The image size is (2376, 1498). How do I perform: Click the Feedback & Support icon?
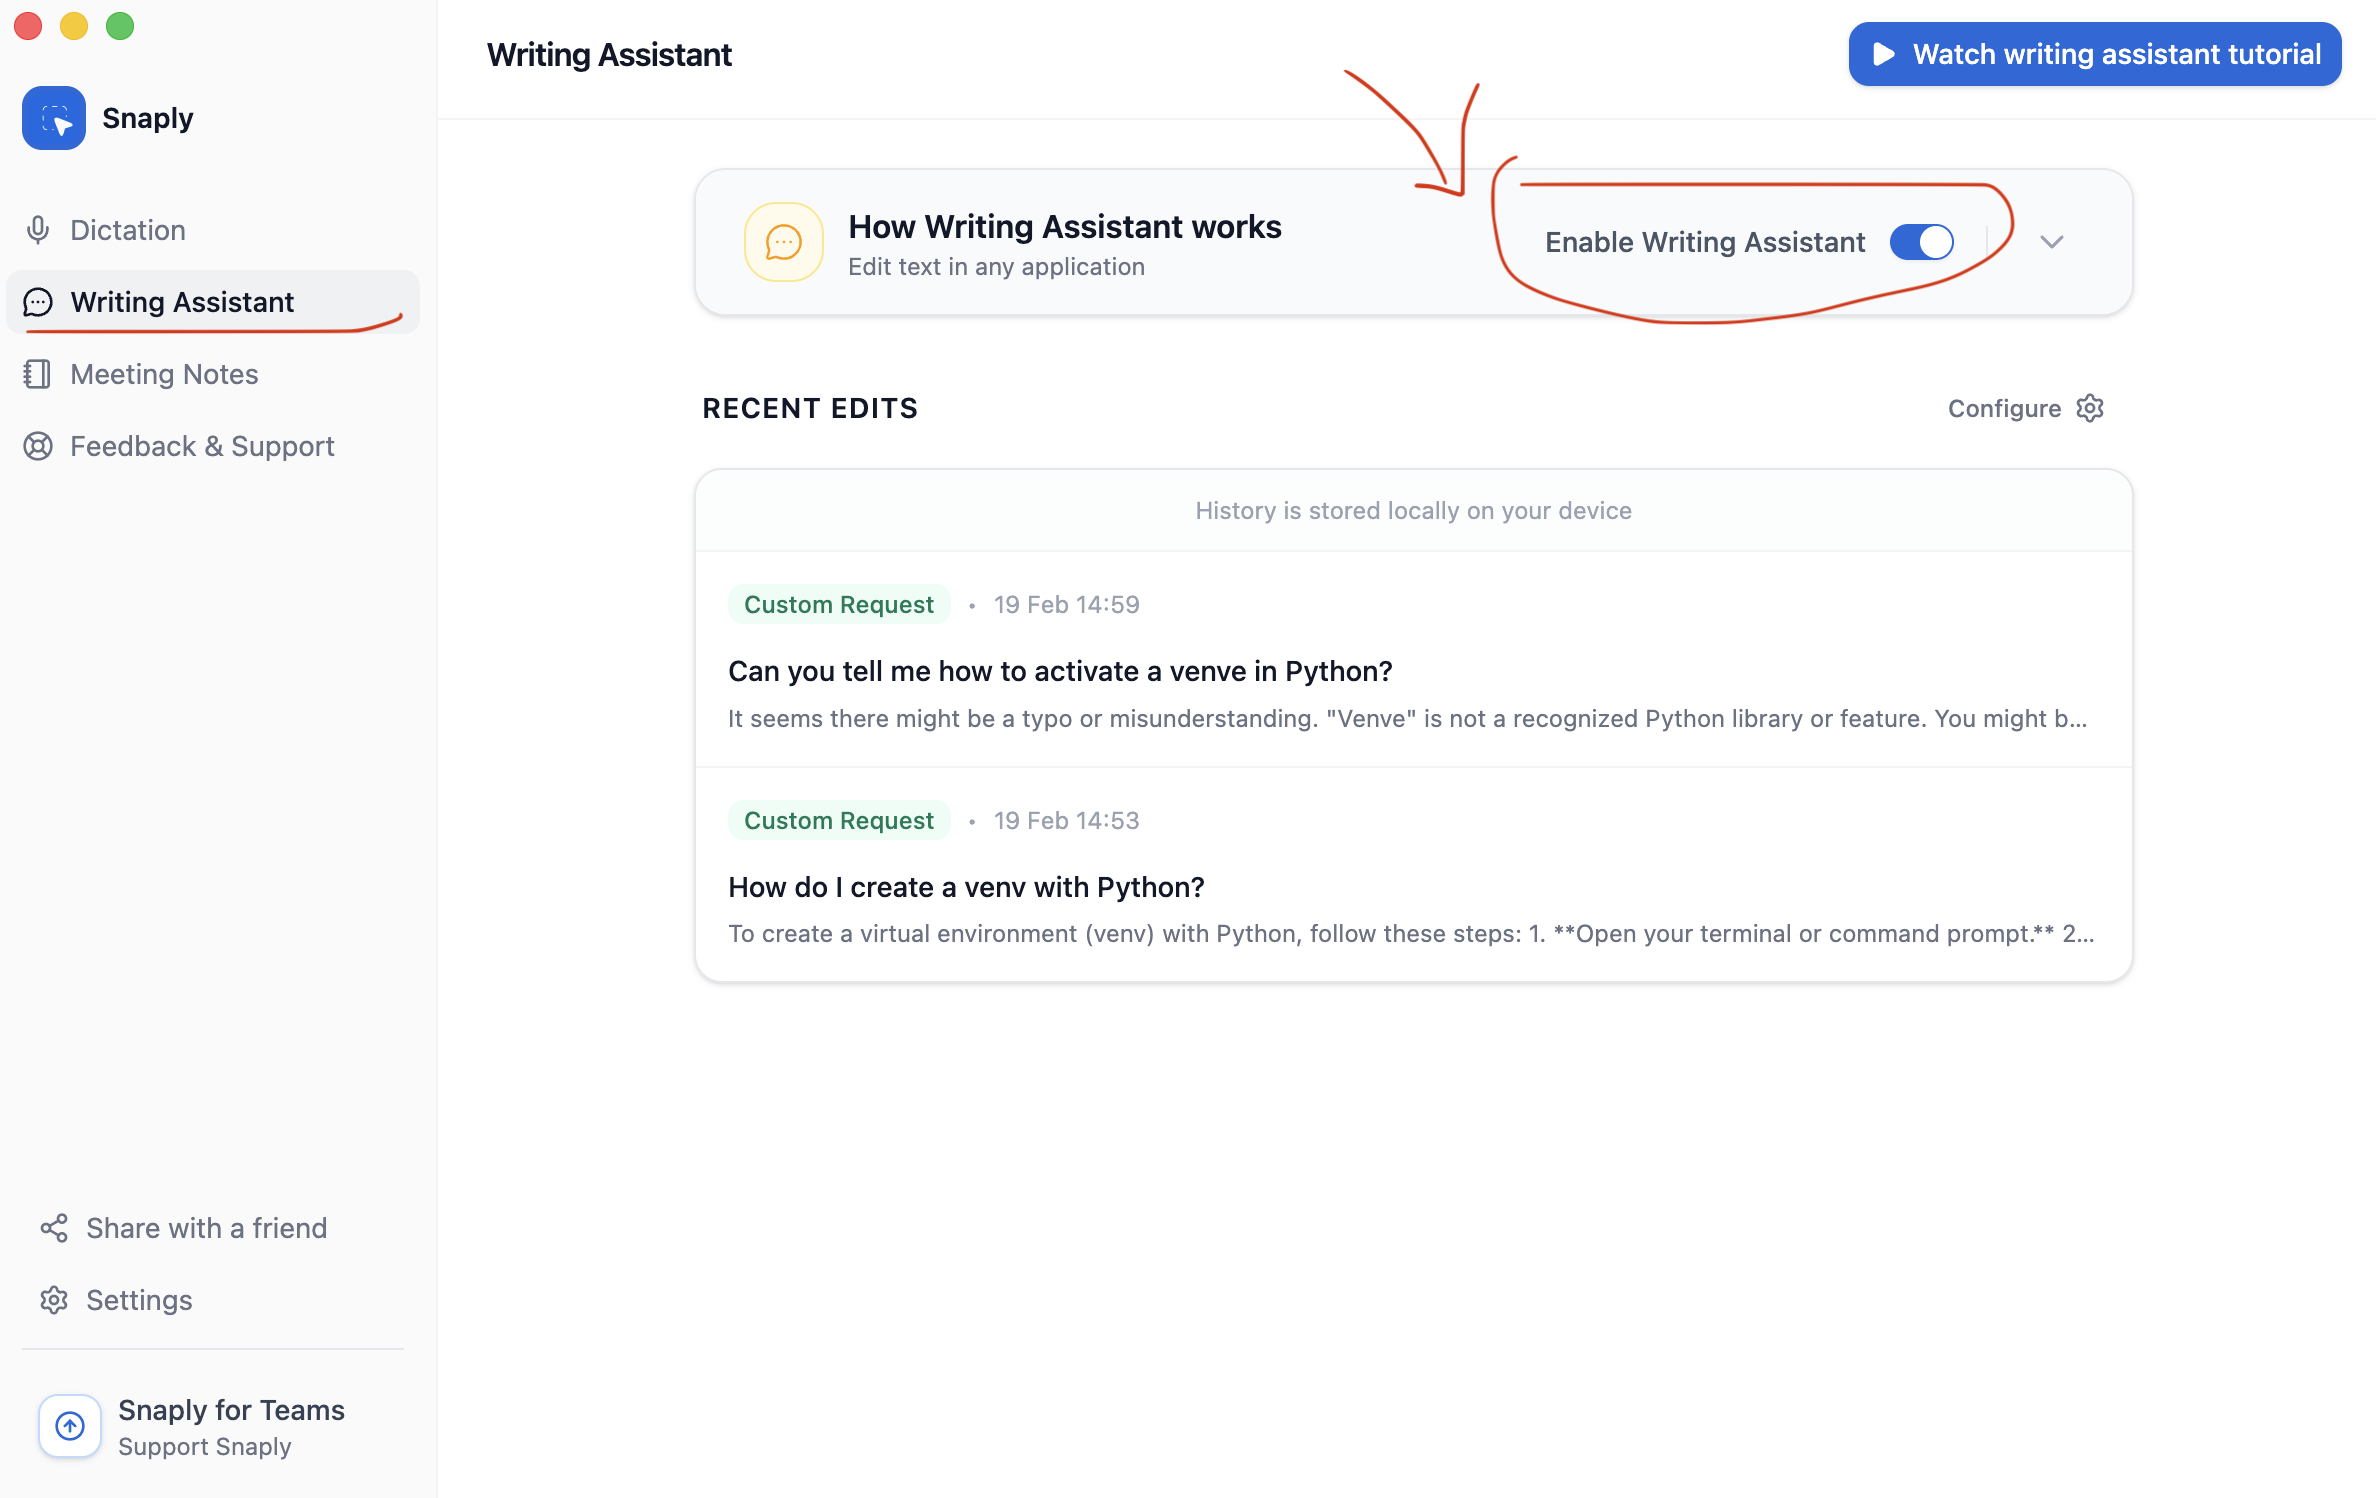[x=38, y=446]
